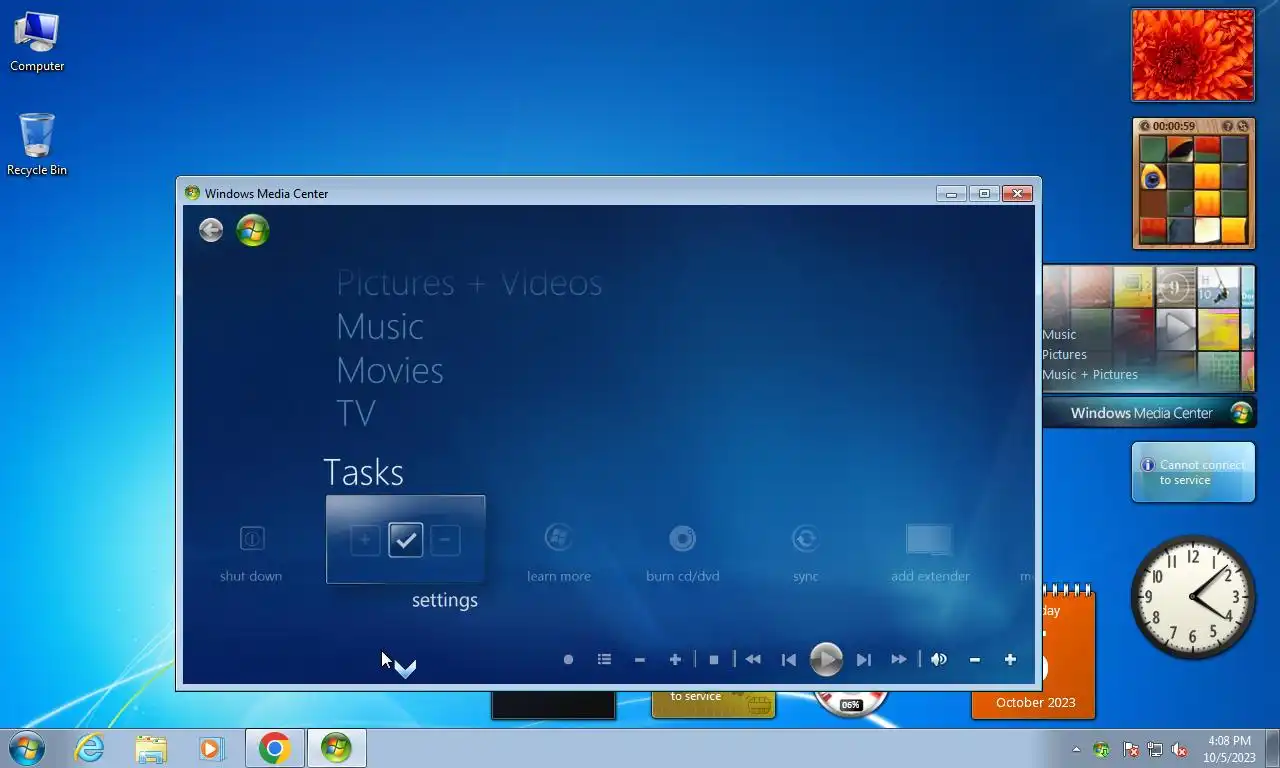Select the Music menu category

tap(380, 327)
